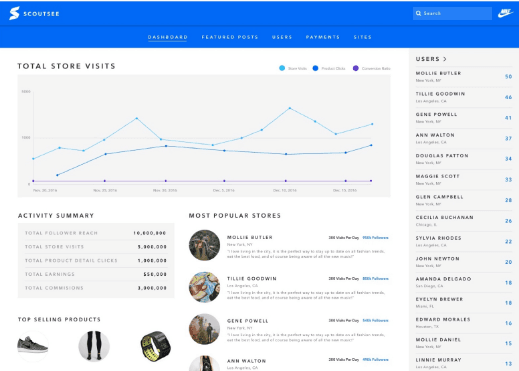Toggle Store Visits series in chart legend
Image resolution: width=519 pixels, height=371 pixels.
point(293,68)
